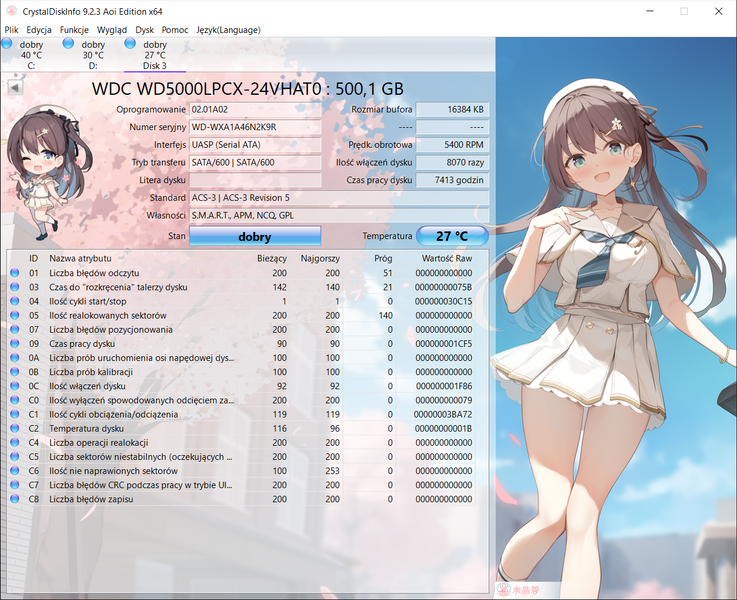Viewport: 737px width, 600px height.
Task: Click the Oprogramowanie field 02.01A02
Action: tap(255, 109)
